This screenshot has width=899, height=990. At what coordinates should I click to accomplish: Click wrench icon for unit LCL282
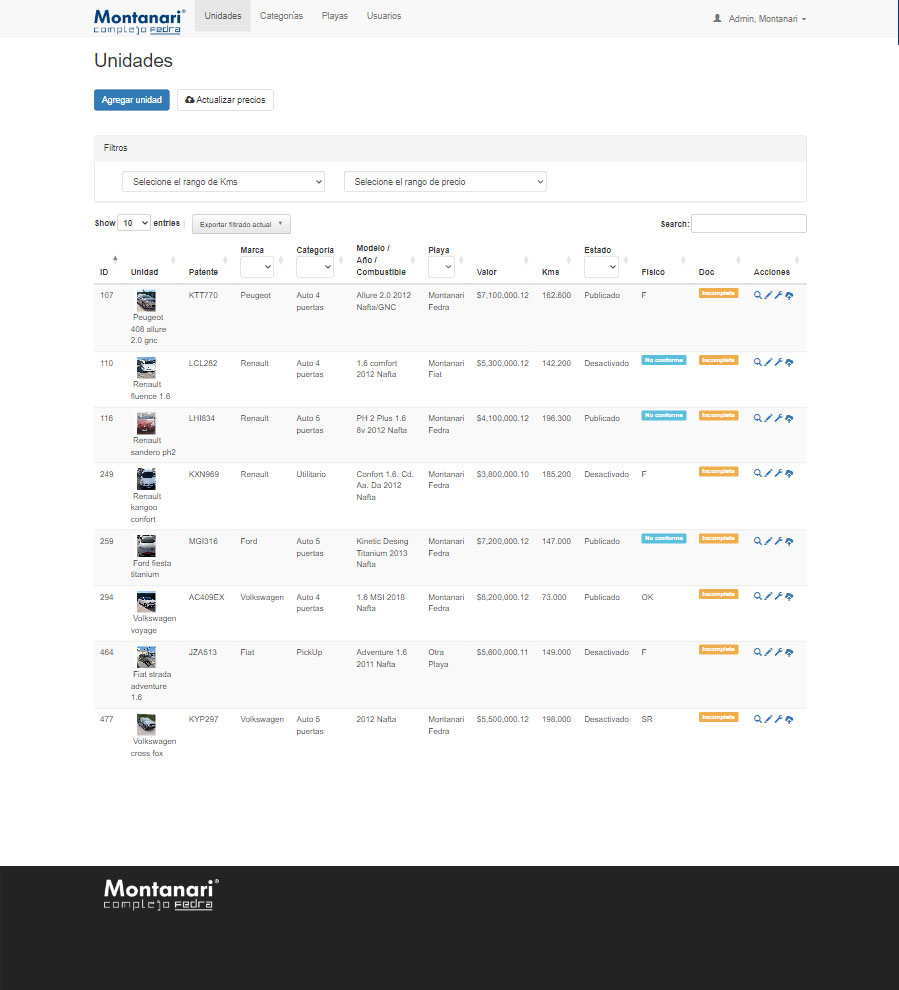pos(778,362)
